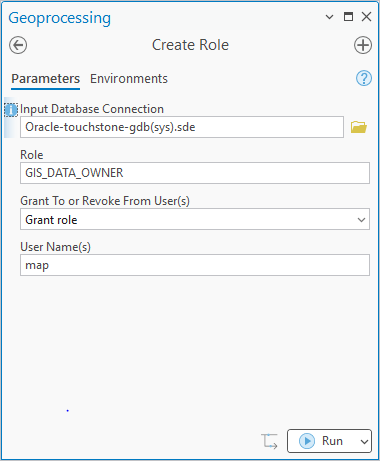Switch to the Parameters tab
380x461 pixels.
[x=46, y=79]
